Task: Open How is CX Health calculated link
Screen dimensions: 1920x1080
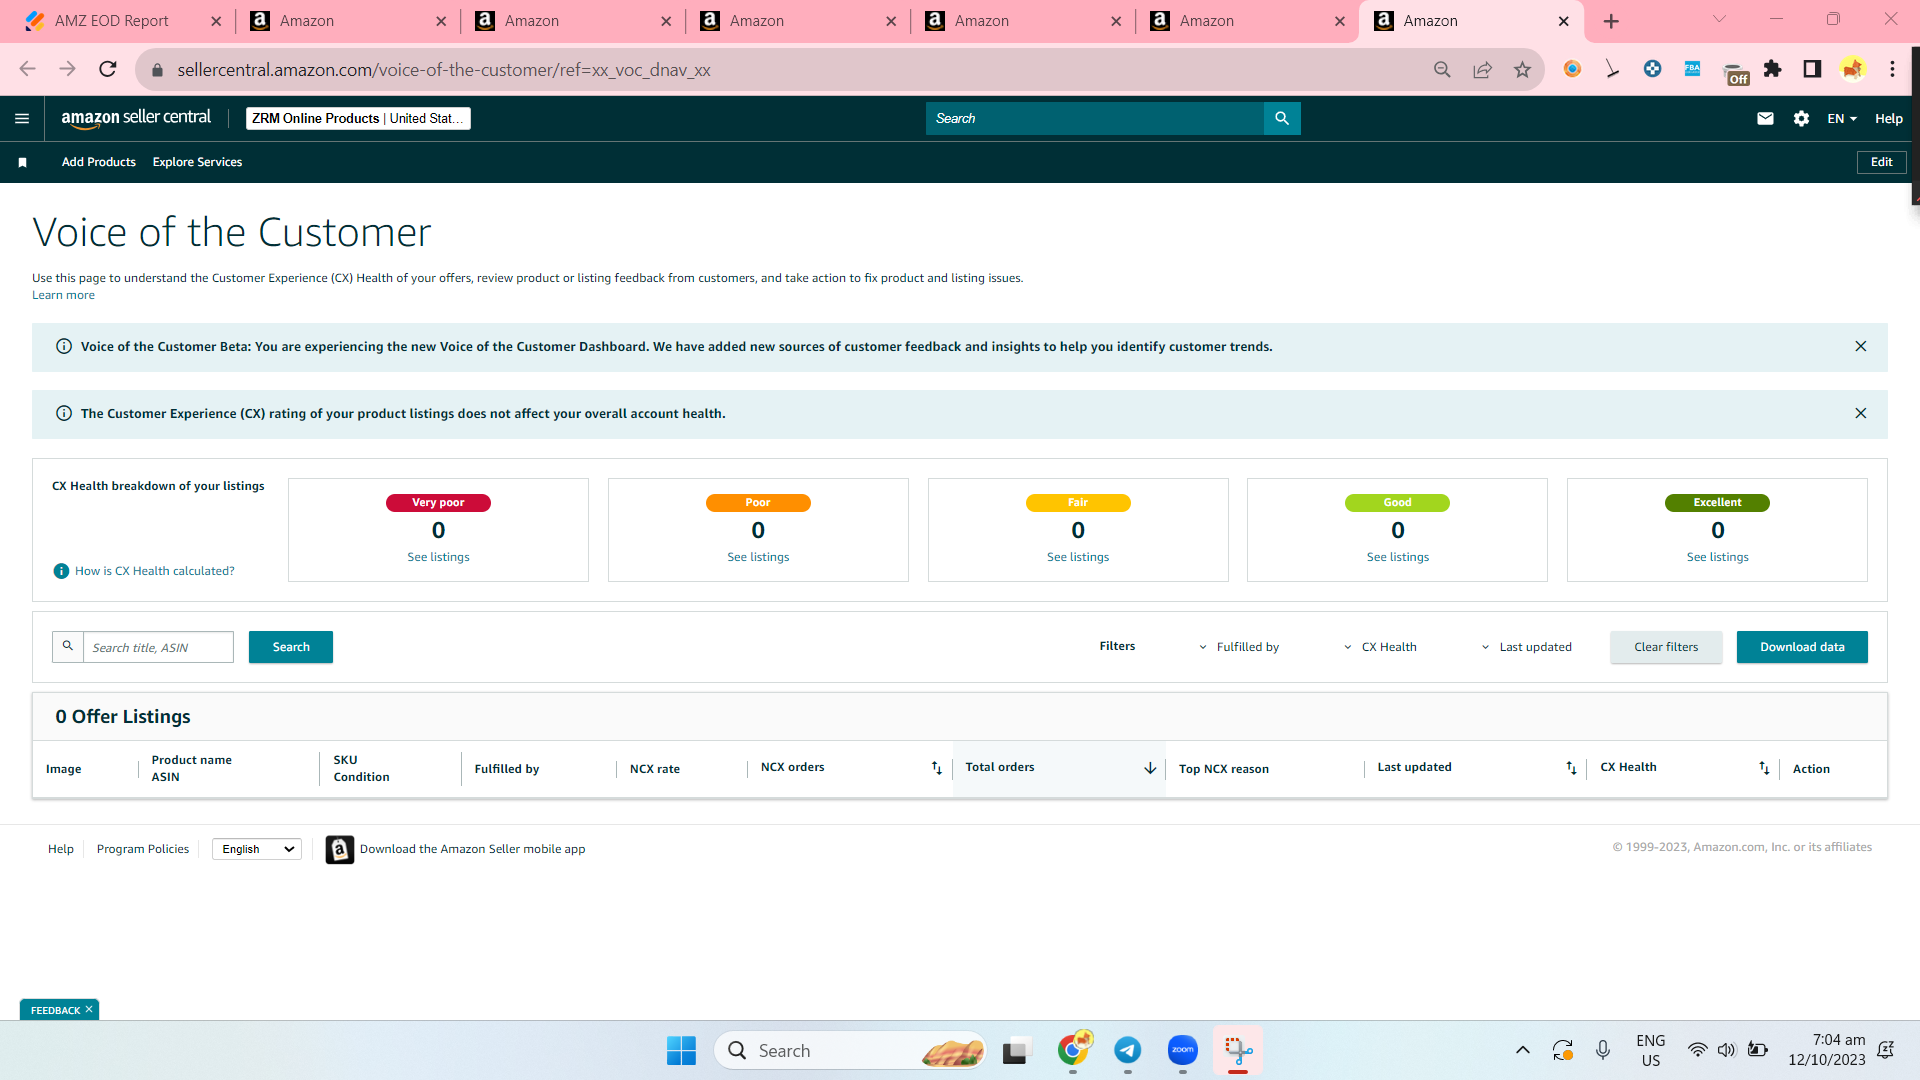Action: pyautogui.click(x=155, y=571)
